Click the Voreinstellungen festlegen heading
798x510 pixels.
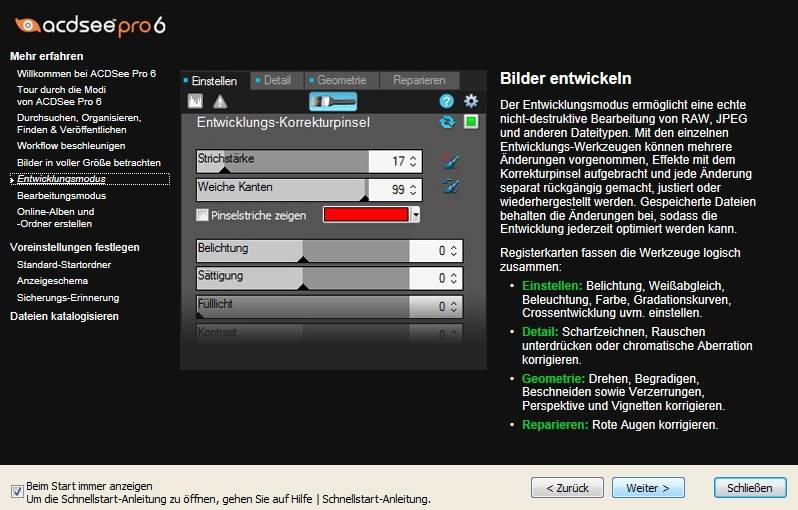[75, 247]
